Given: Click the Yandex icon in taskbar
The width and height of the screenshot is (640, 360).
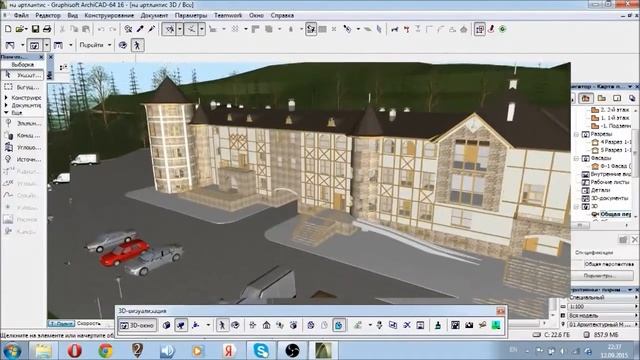Looking at the screenshot, I should point(229,350).
